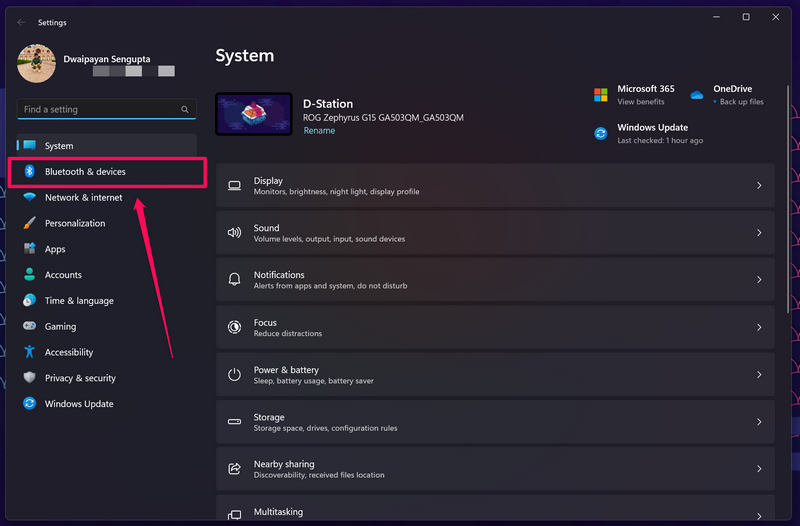Click the desktop wallpaper thumbnail for D-Station
The height and width of the screenshot is (526, 800).
(254, 114)
